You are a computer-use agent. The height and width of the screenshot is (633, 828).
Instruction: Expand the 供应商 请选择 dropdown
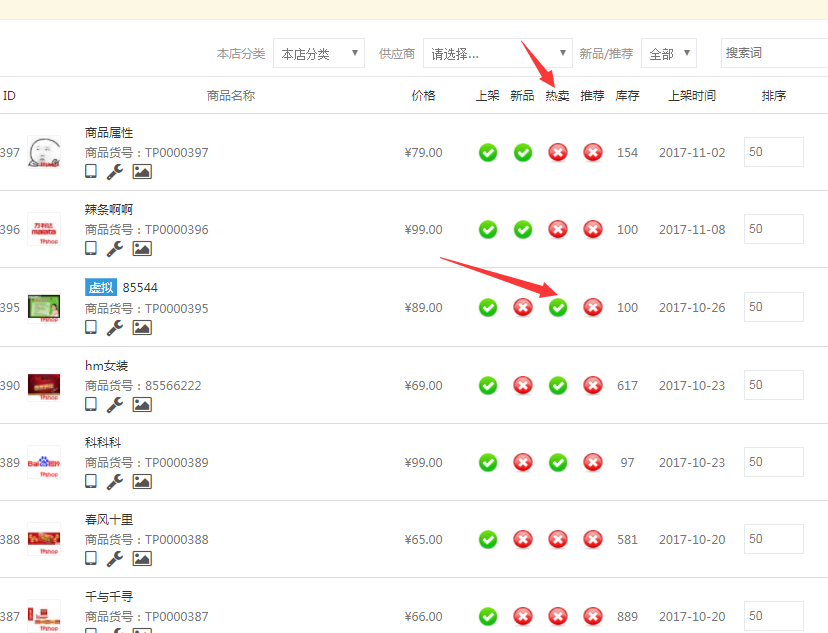497,54
